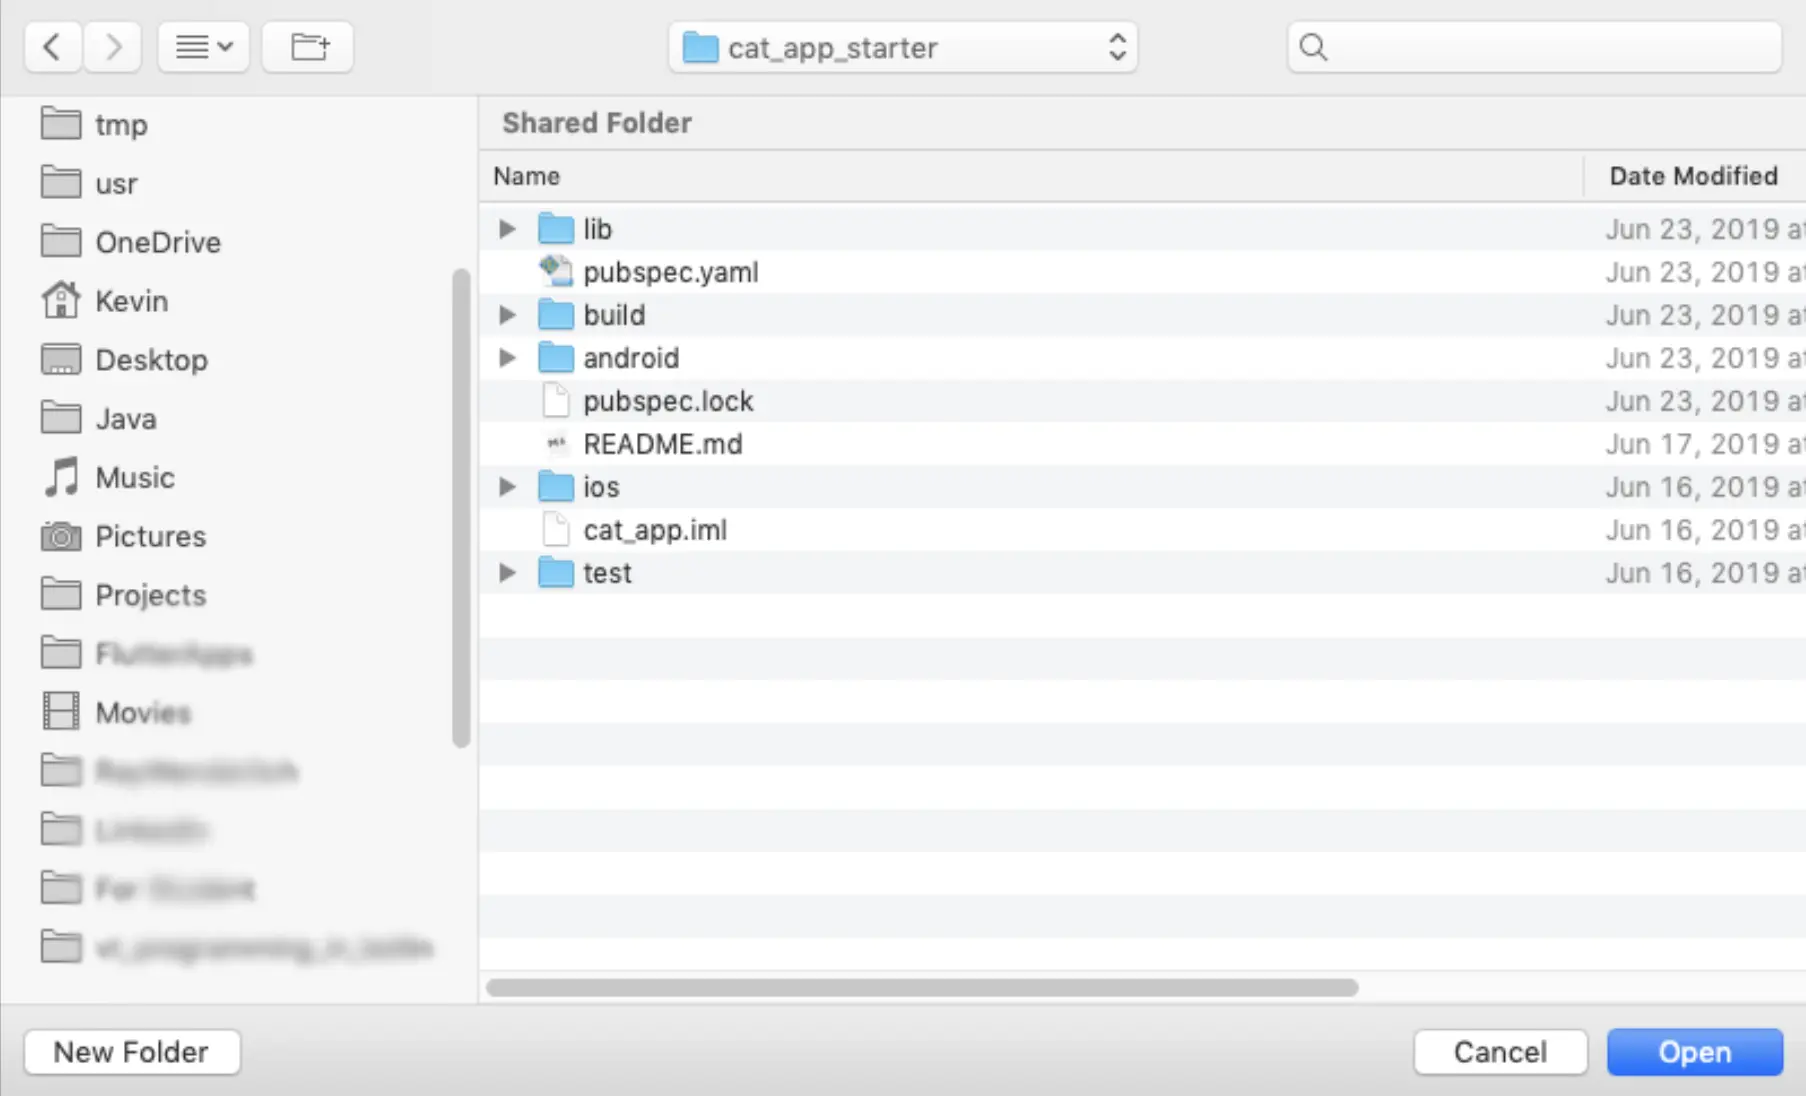Open the list view options menu
1806x1096 pixels.
point(203,47)
